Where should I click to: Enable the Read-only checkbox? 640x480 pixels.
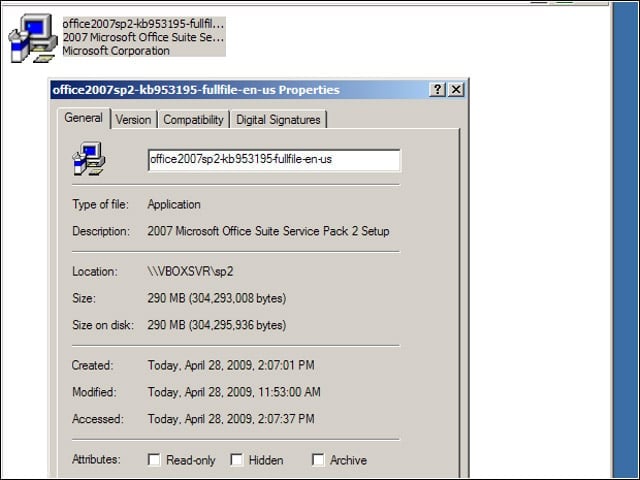(154, 460)
